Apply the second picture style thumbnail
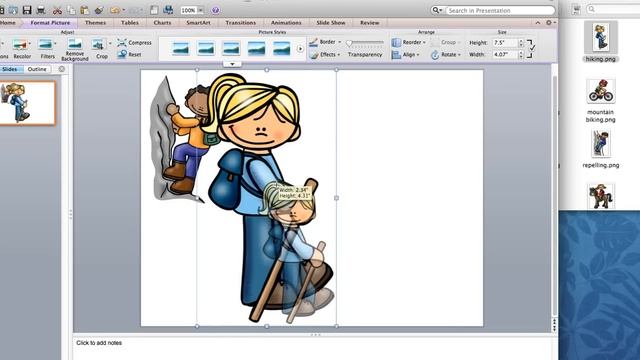The image size is (640, 360). coord(206,49)
